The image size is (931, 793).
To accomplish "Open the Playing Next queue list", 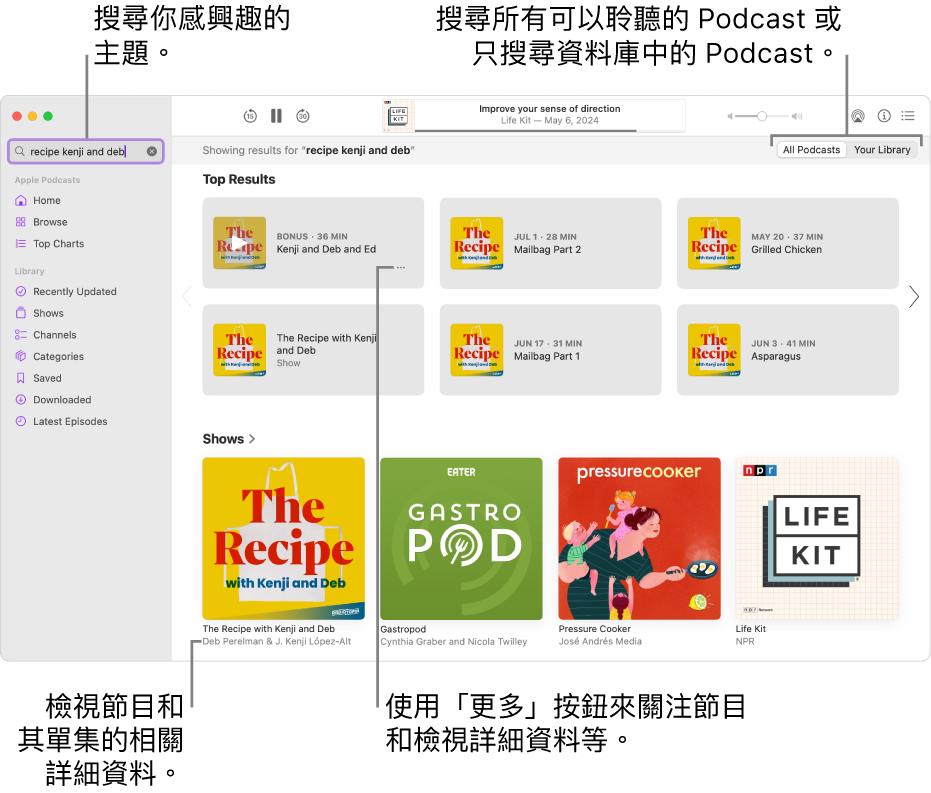I will coord(908,116).
